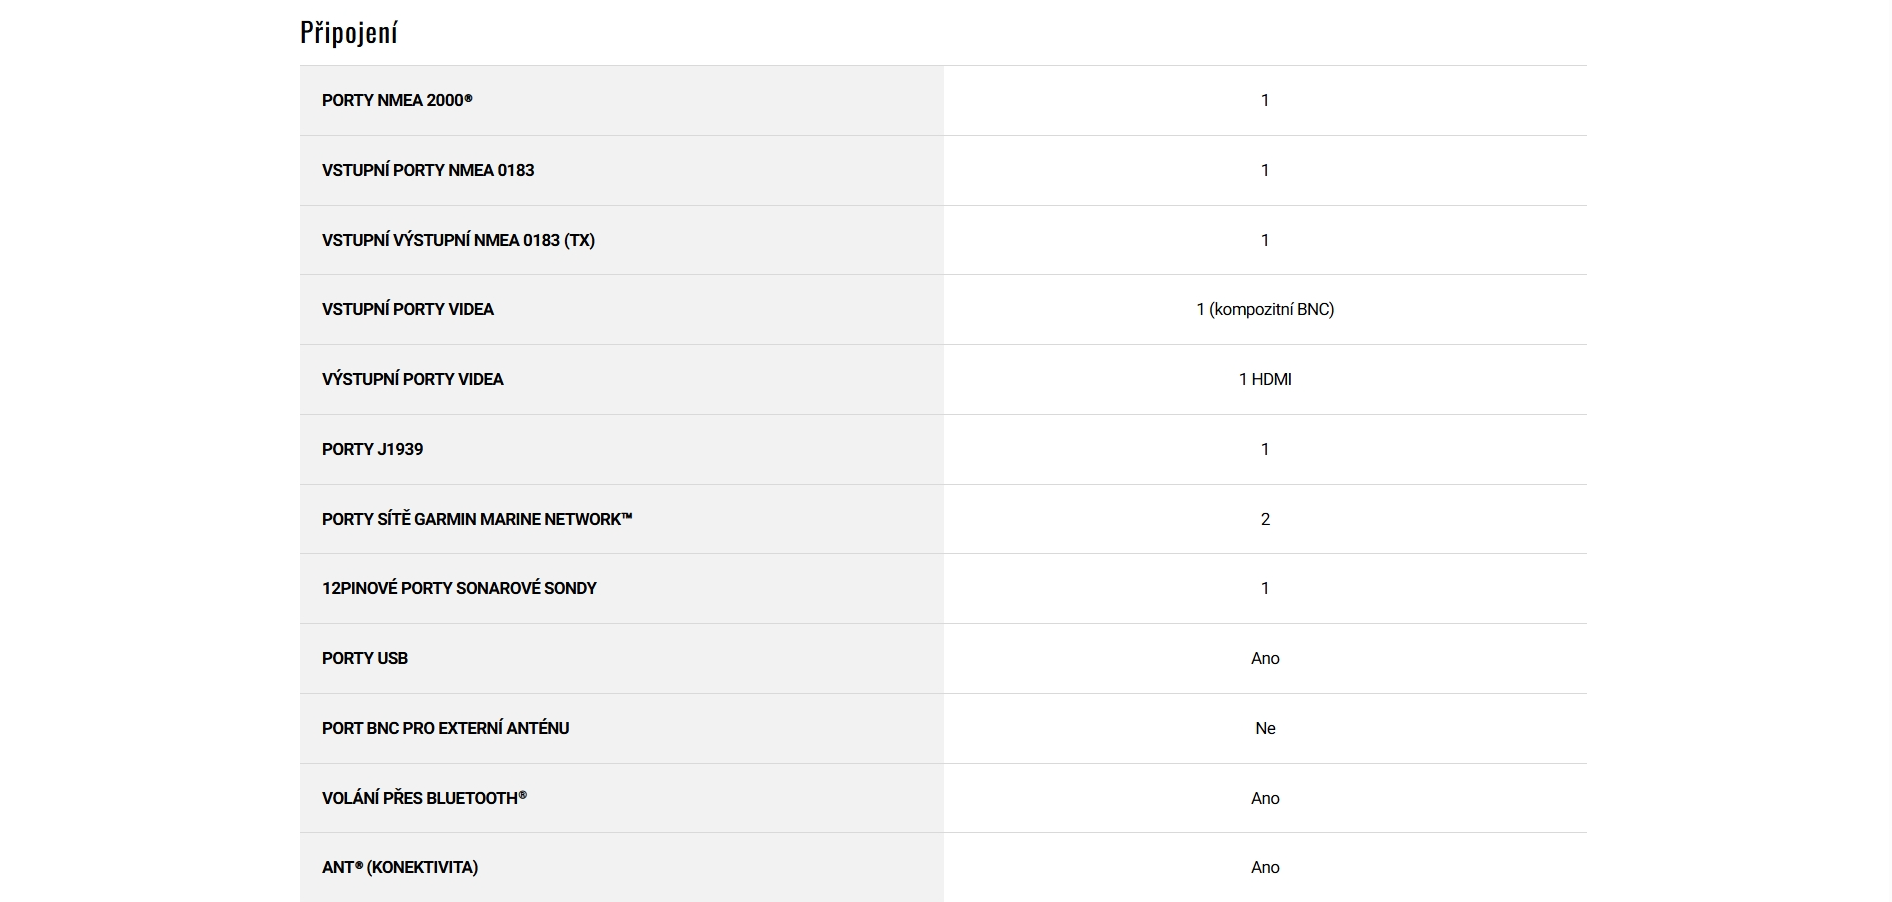Select the VSTUPNÍ PORTY VIDEA label
The width and height of the screenshot is (1892, 902).
(408, 309)
